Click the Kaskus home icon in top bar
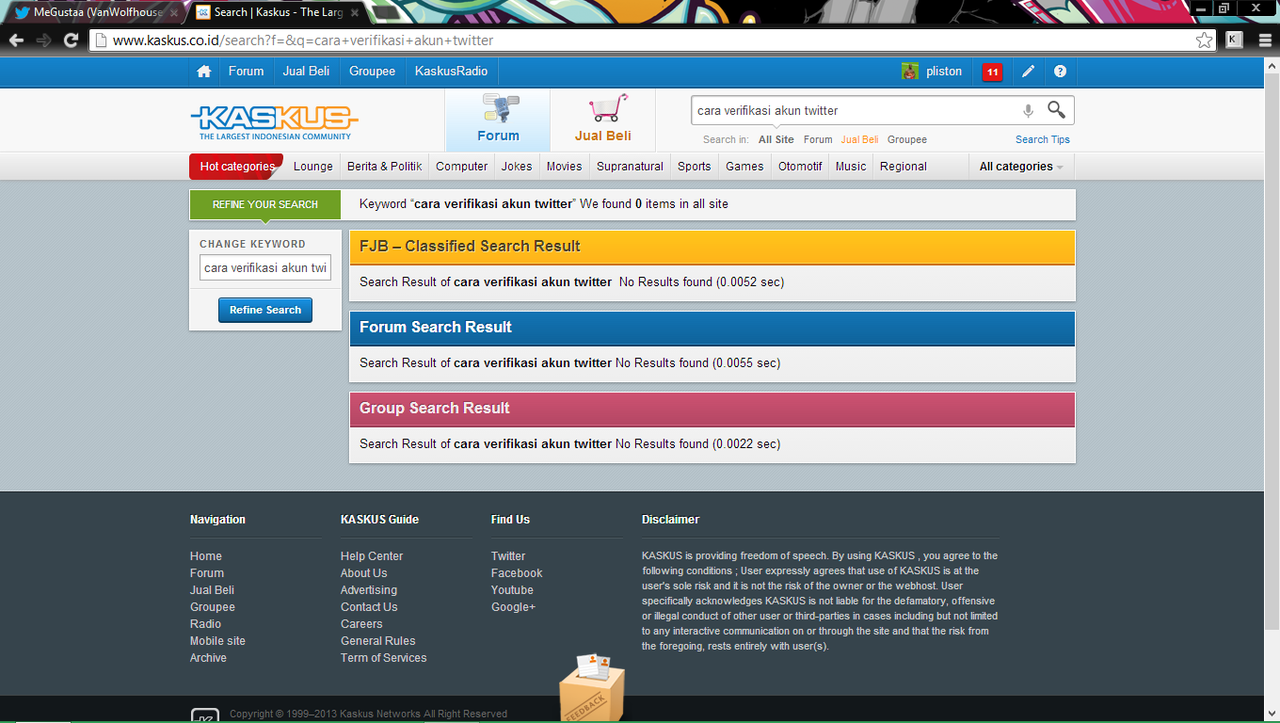The width and height of the screenshot is (1280, 723). (x=204, y=71)
